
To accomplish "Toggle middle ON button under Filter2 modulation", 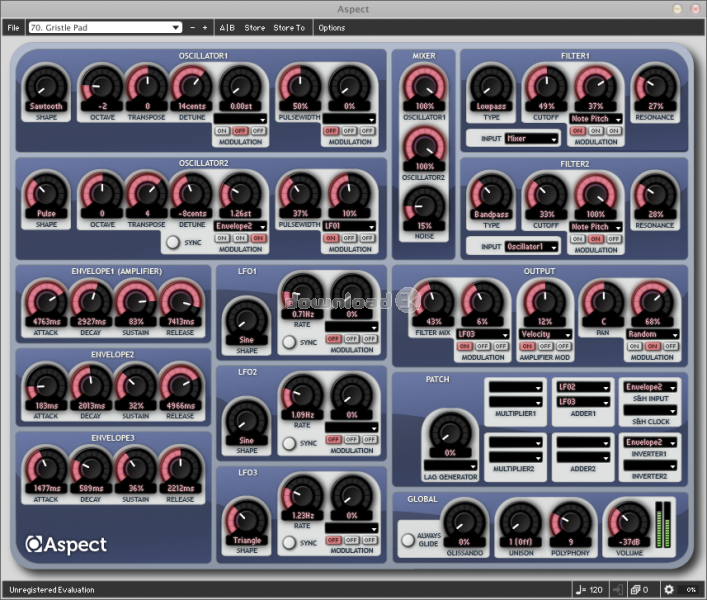I will tap(596, 239).
